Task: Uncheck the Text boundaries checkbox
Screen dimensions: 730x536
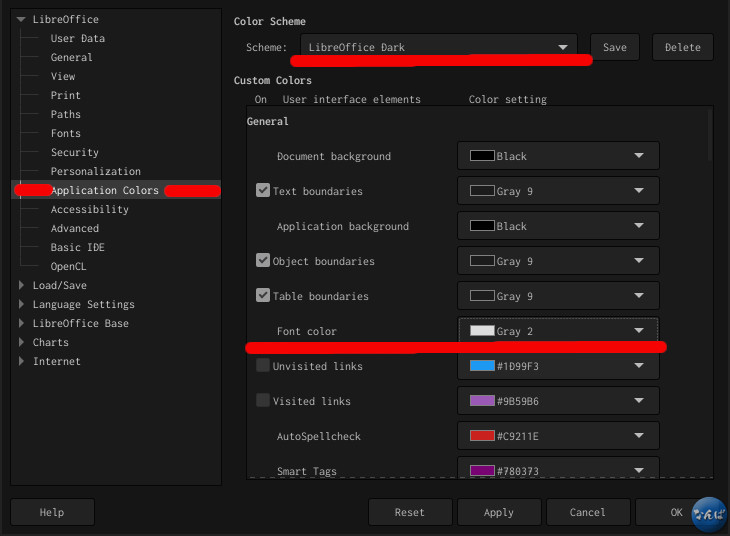Action: click(x=263, y=190)
